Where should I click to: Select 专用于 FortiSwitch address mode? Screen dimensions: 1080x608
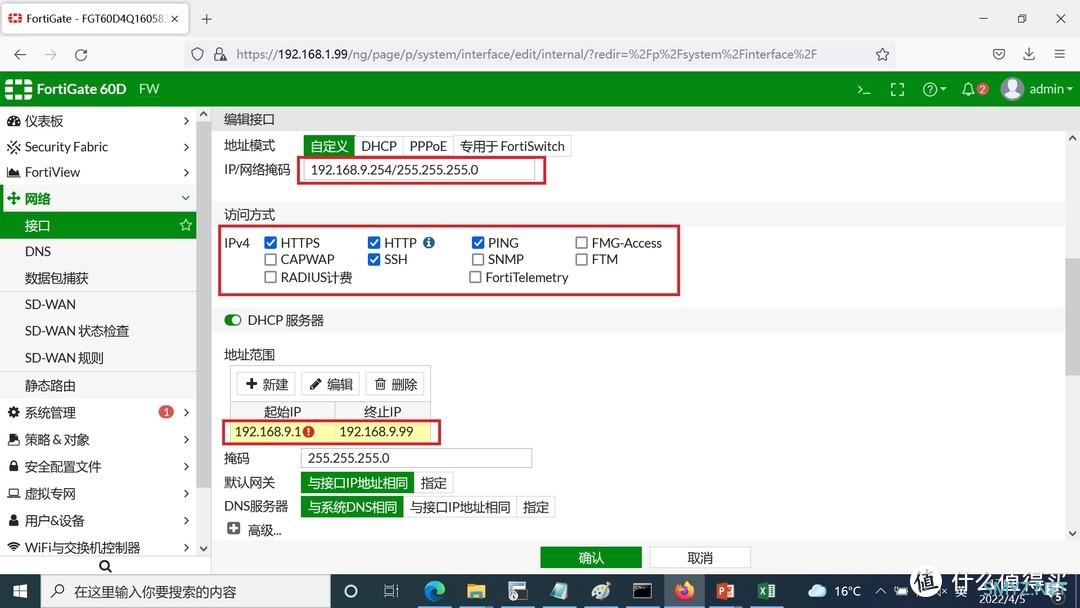tap(512, 146)
